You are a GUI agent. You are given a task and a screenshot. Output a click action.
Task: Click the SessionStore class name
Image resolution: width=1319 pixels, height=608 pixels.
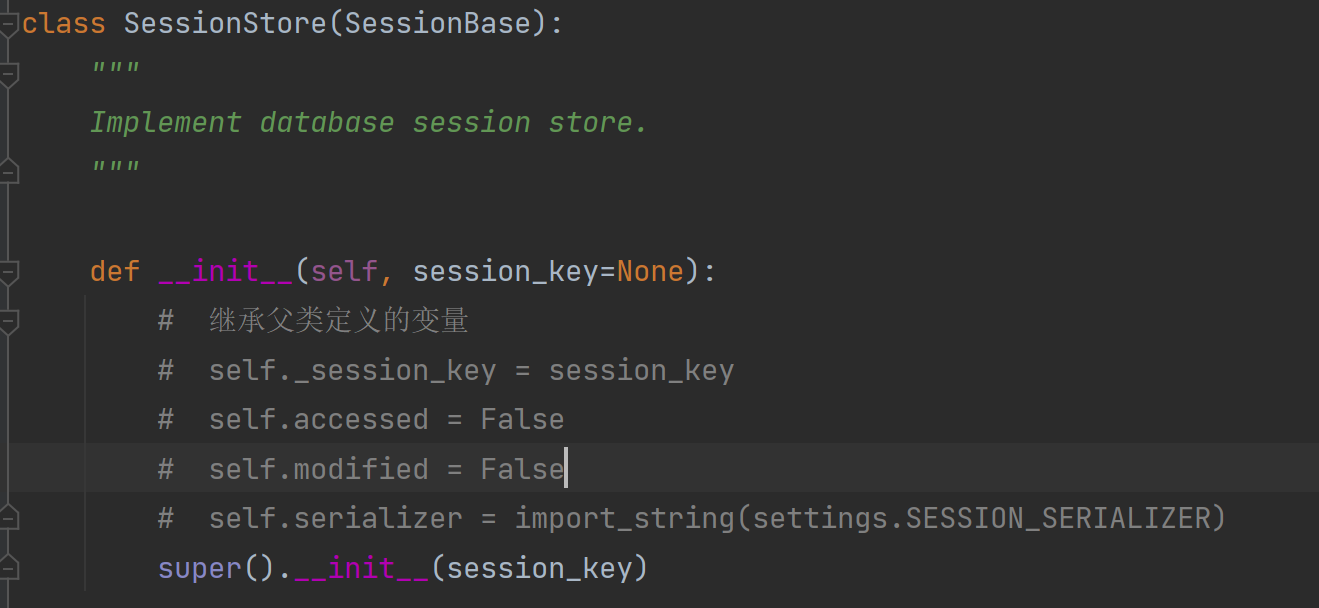[x=225, y=23]
